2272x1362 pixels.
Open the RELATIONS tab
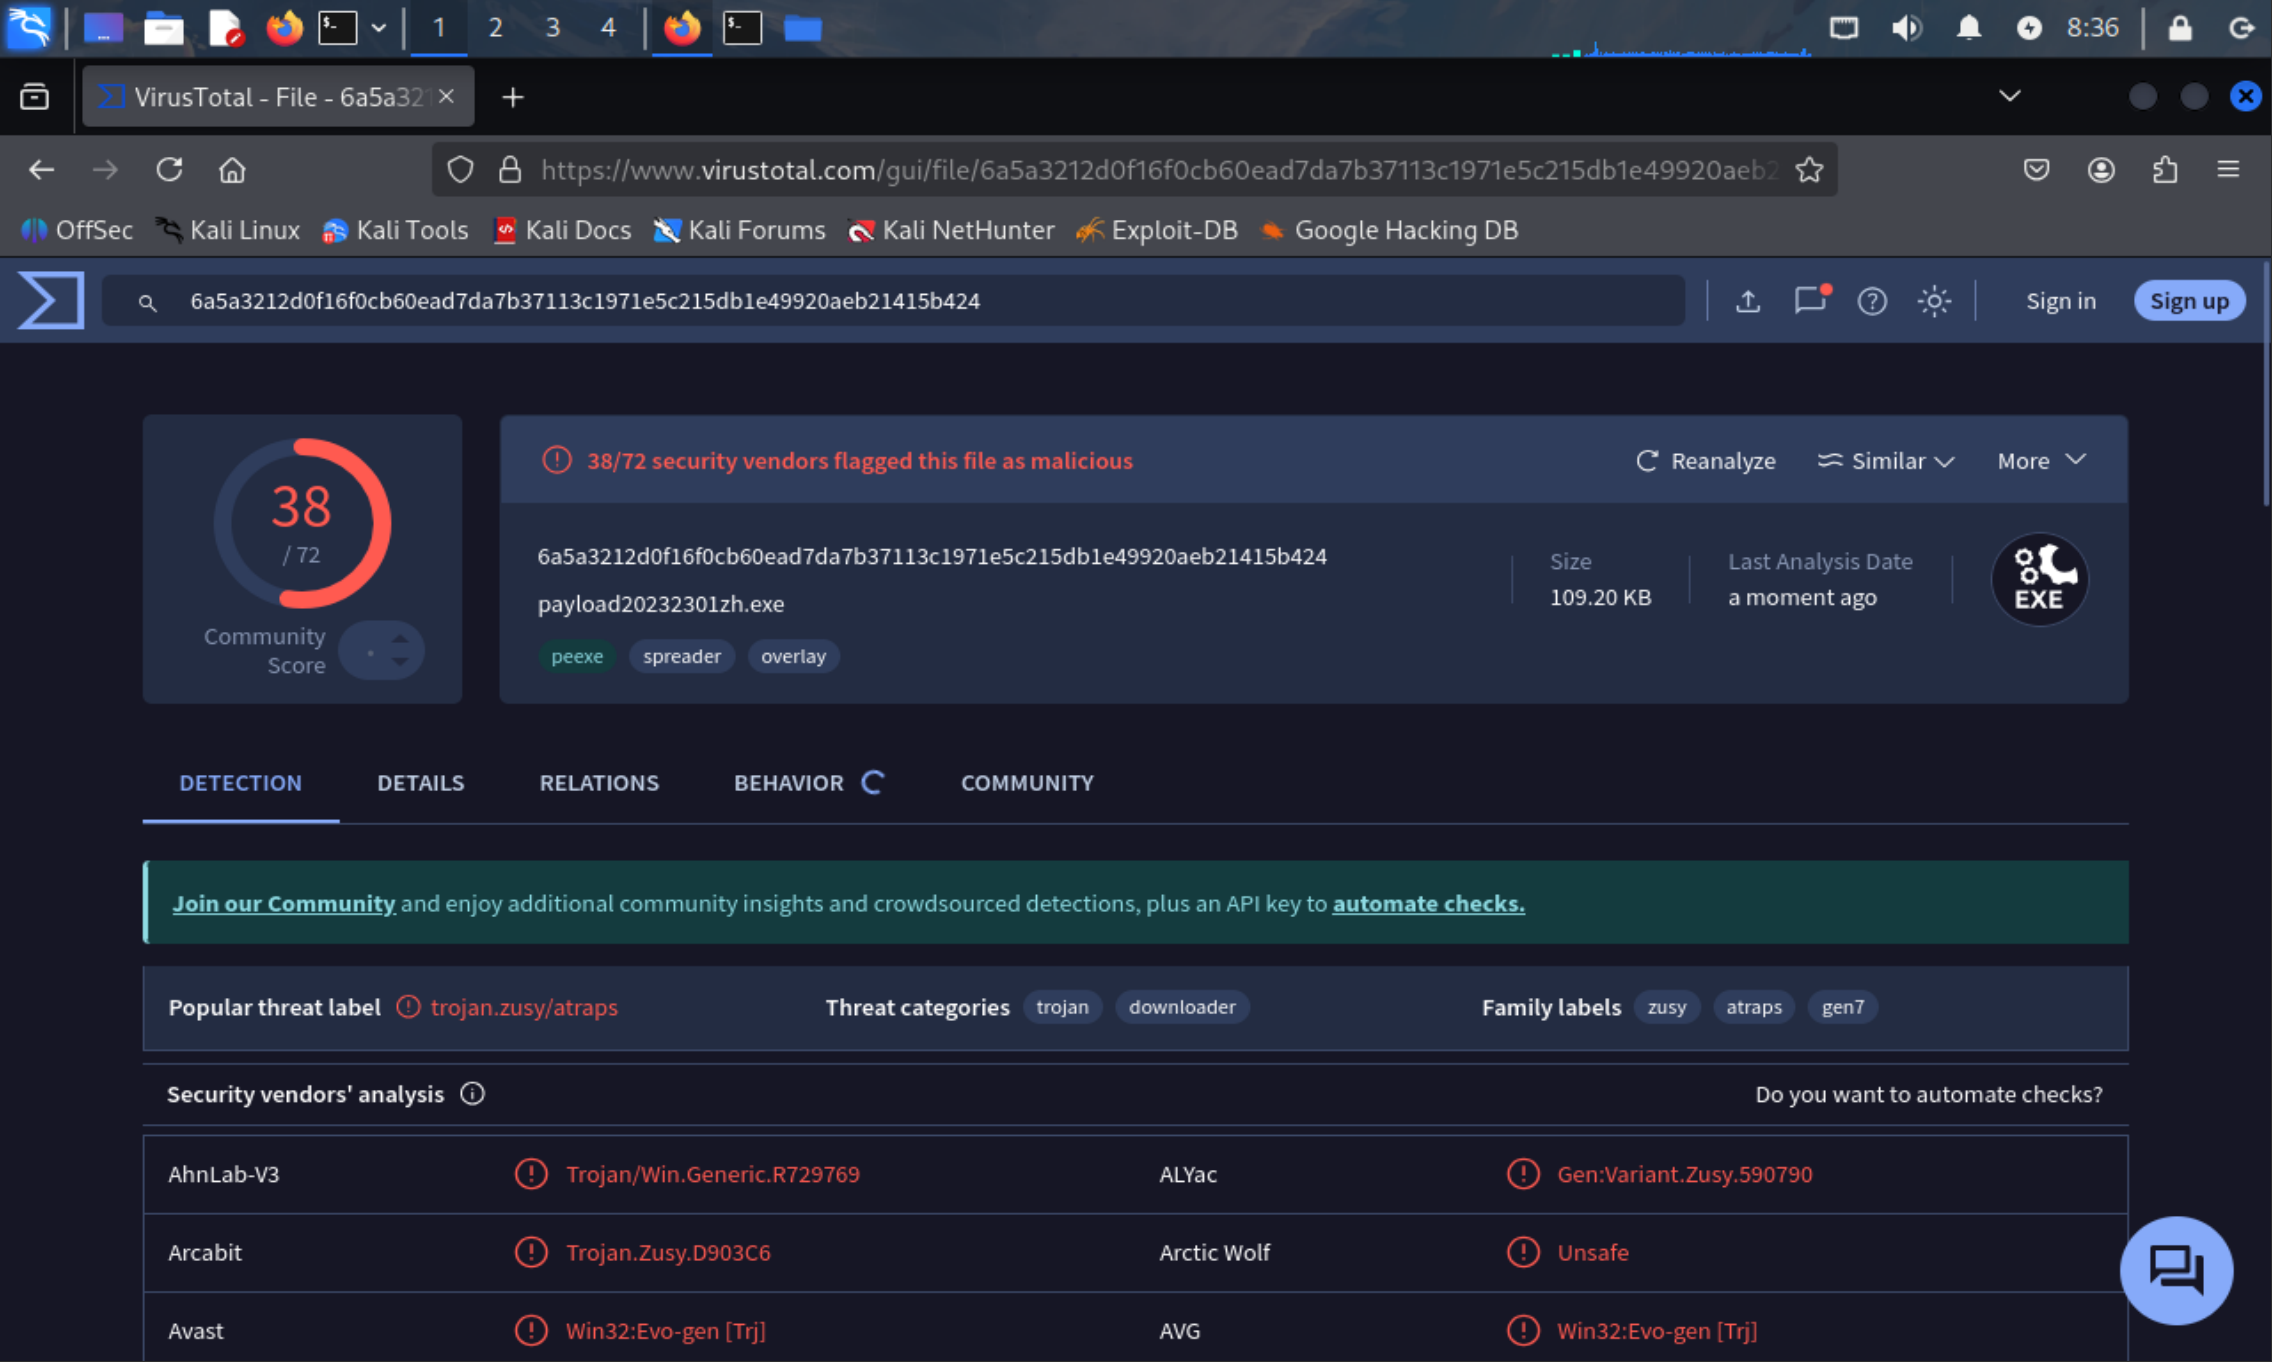599,783
